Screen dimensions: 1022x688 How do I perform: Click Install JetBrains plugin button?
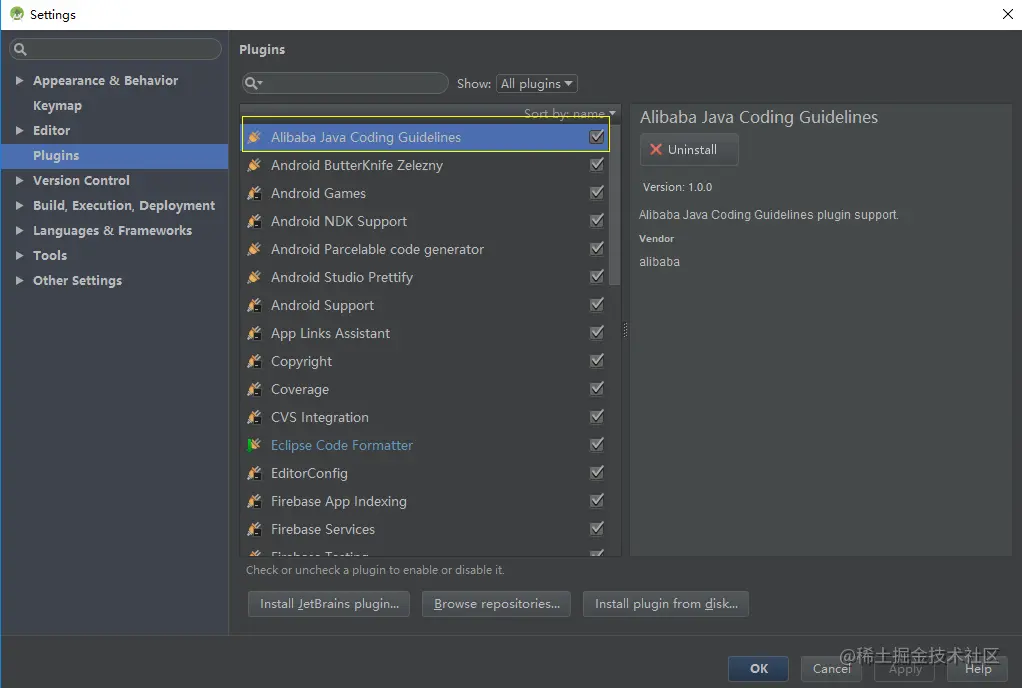329,604
